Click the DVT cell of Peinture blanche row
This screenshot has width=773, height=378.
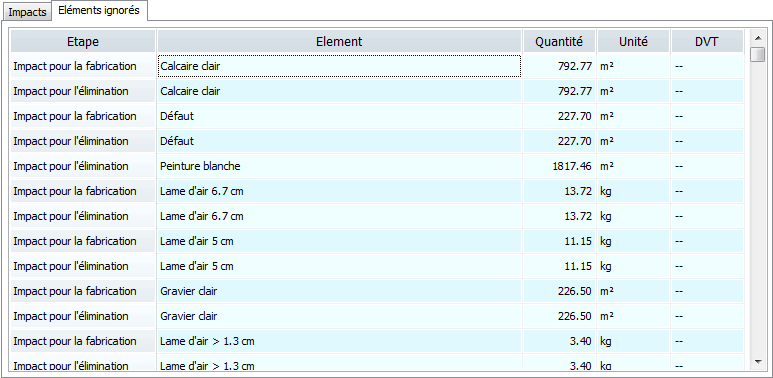point(707,166)
